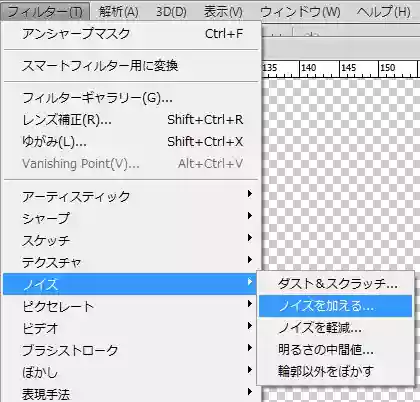The width and height of the screenshot is (420, 402).
Task: Choose 輪郭以外をぼかす option
Action: [x=336, y=371]
